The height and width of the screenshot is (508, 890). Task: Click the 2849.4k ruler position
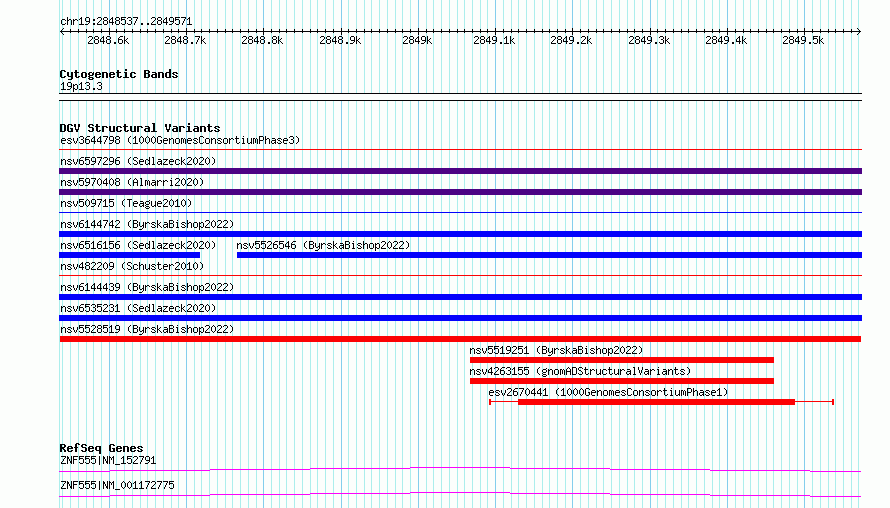[x=726, y=40]
